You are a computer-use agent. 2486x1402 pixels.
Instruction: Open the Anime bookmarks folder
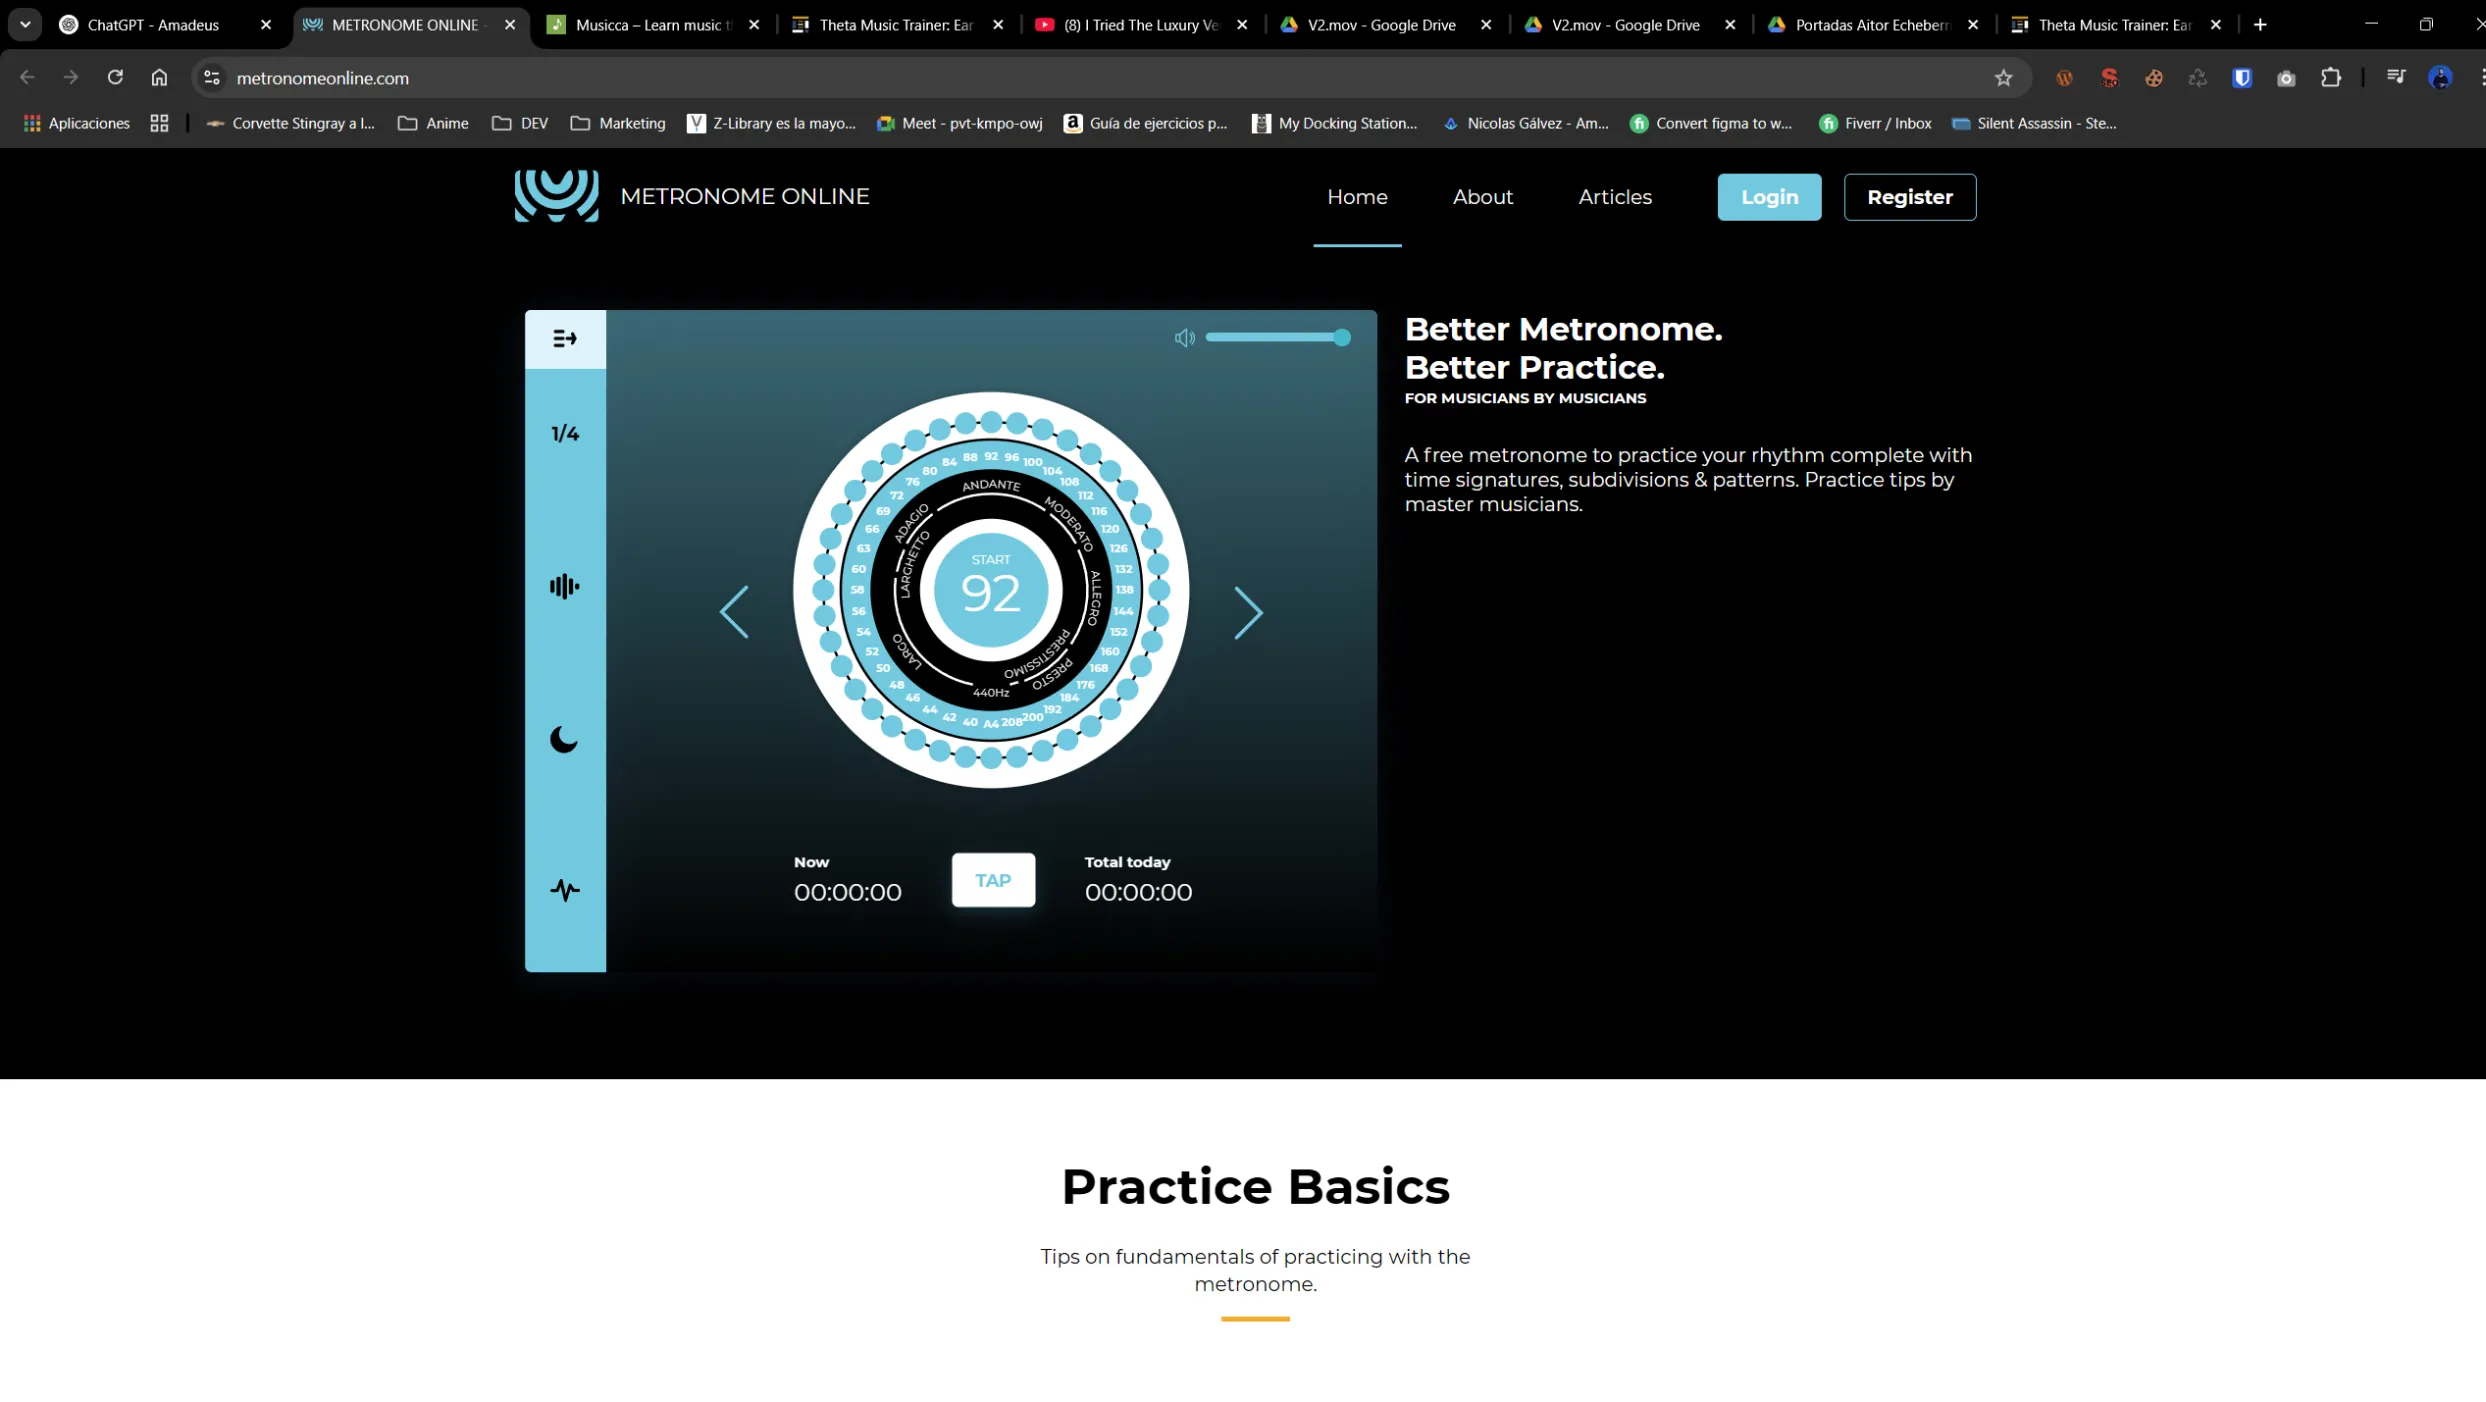(432, 123)
